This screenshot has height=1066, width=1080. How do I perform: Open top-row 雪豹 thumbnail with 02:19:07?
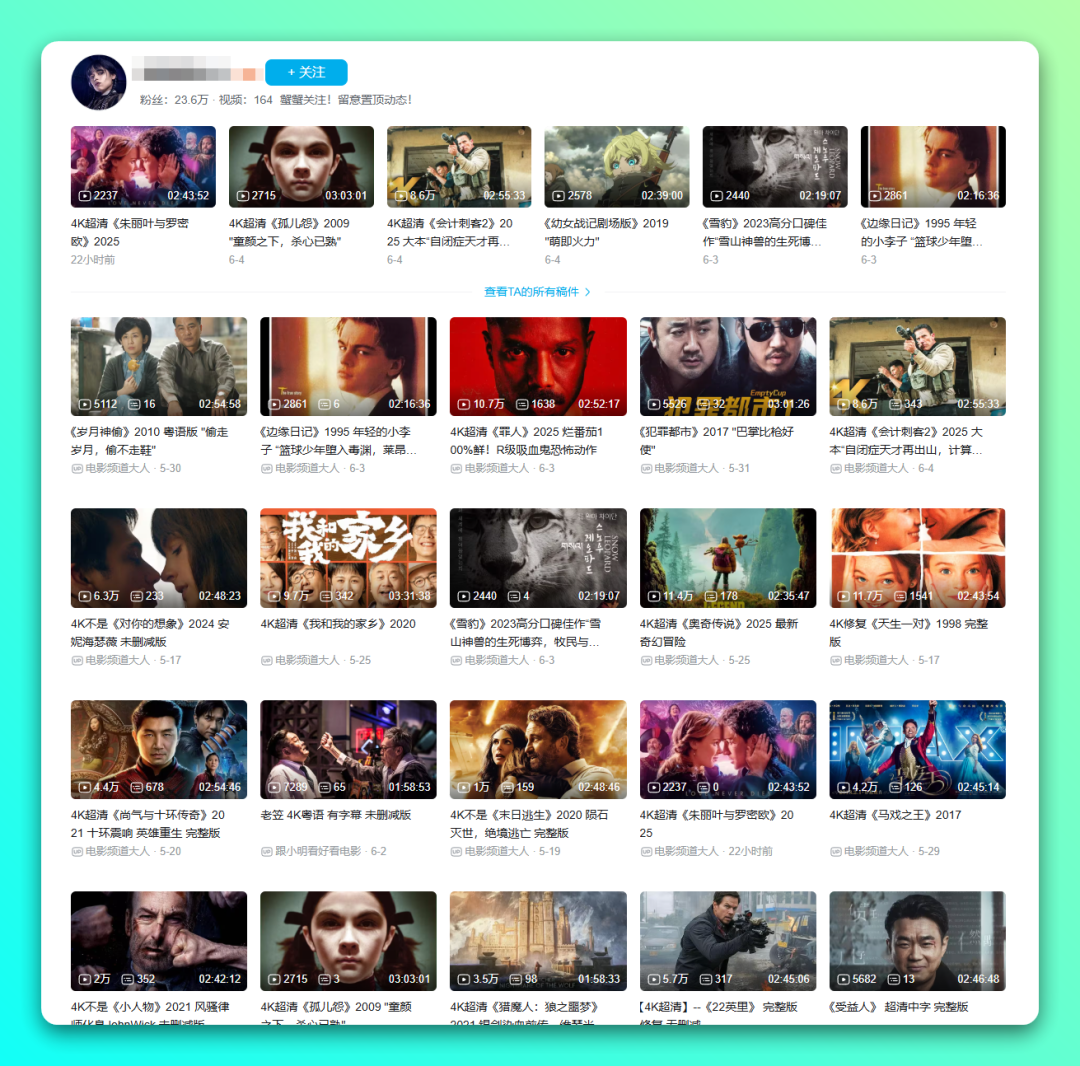click(775, 167)
